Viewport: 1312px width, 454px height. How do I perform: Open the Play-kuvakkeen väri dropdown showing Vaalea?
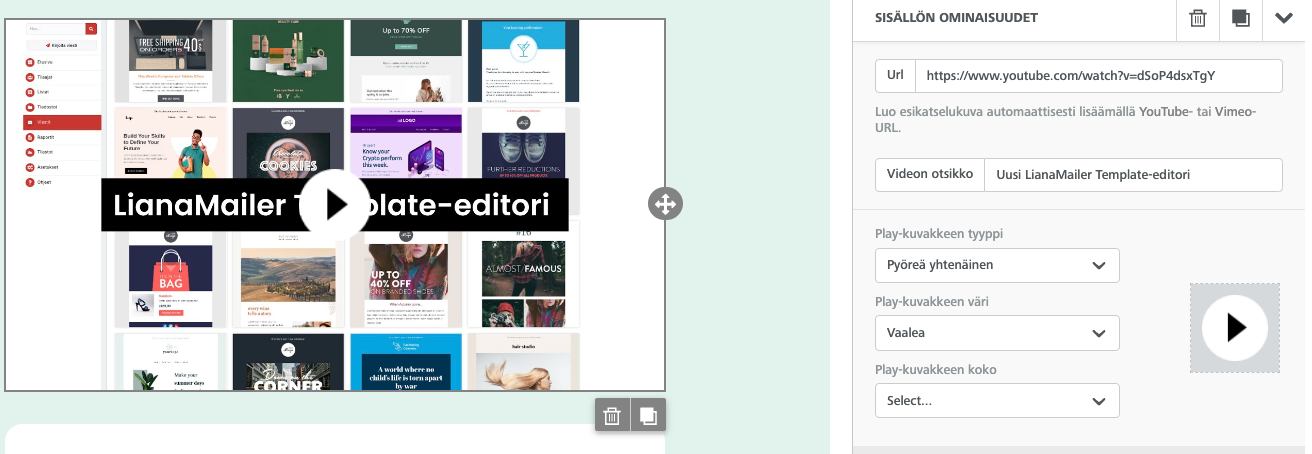(997, 333)
